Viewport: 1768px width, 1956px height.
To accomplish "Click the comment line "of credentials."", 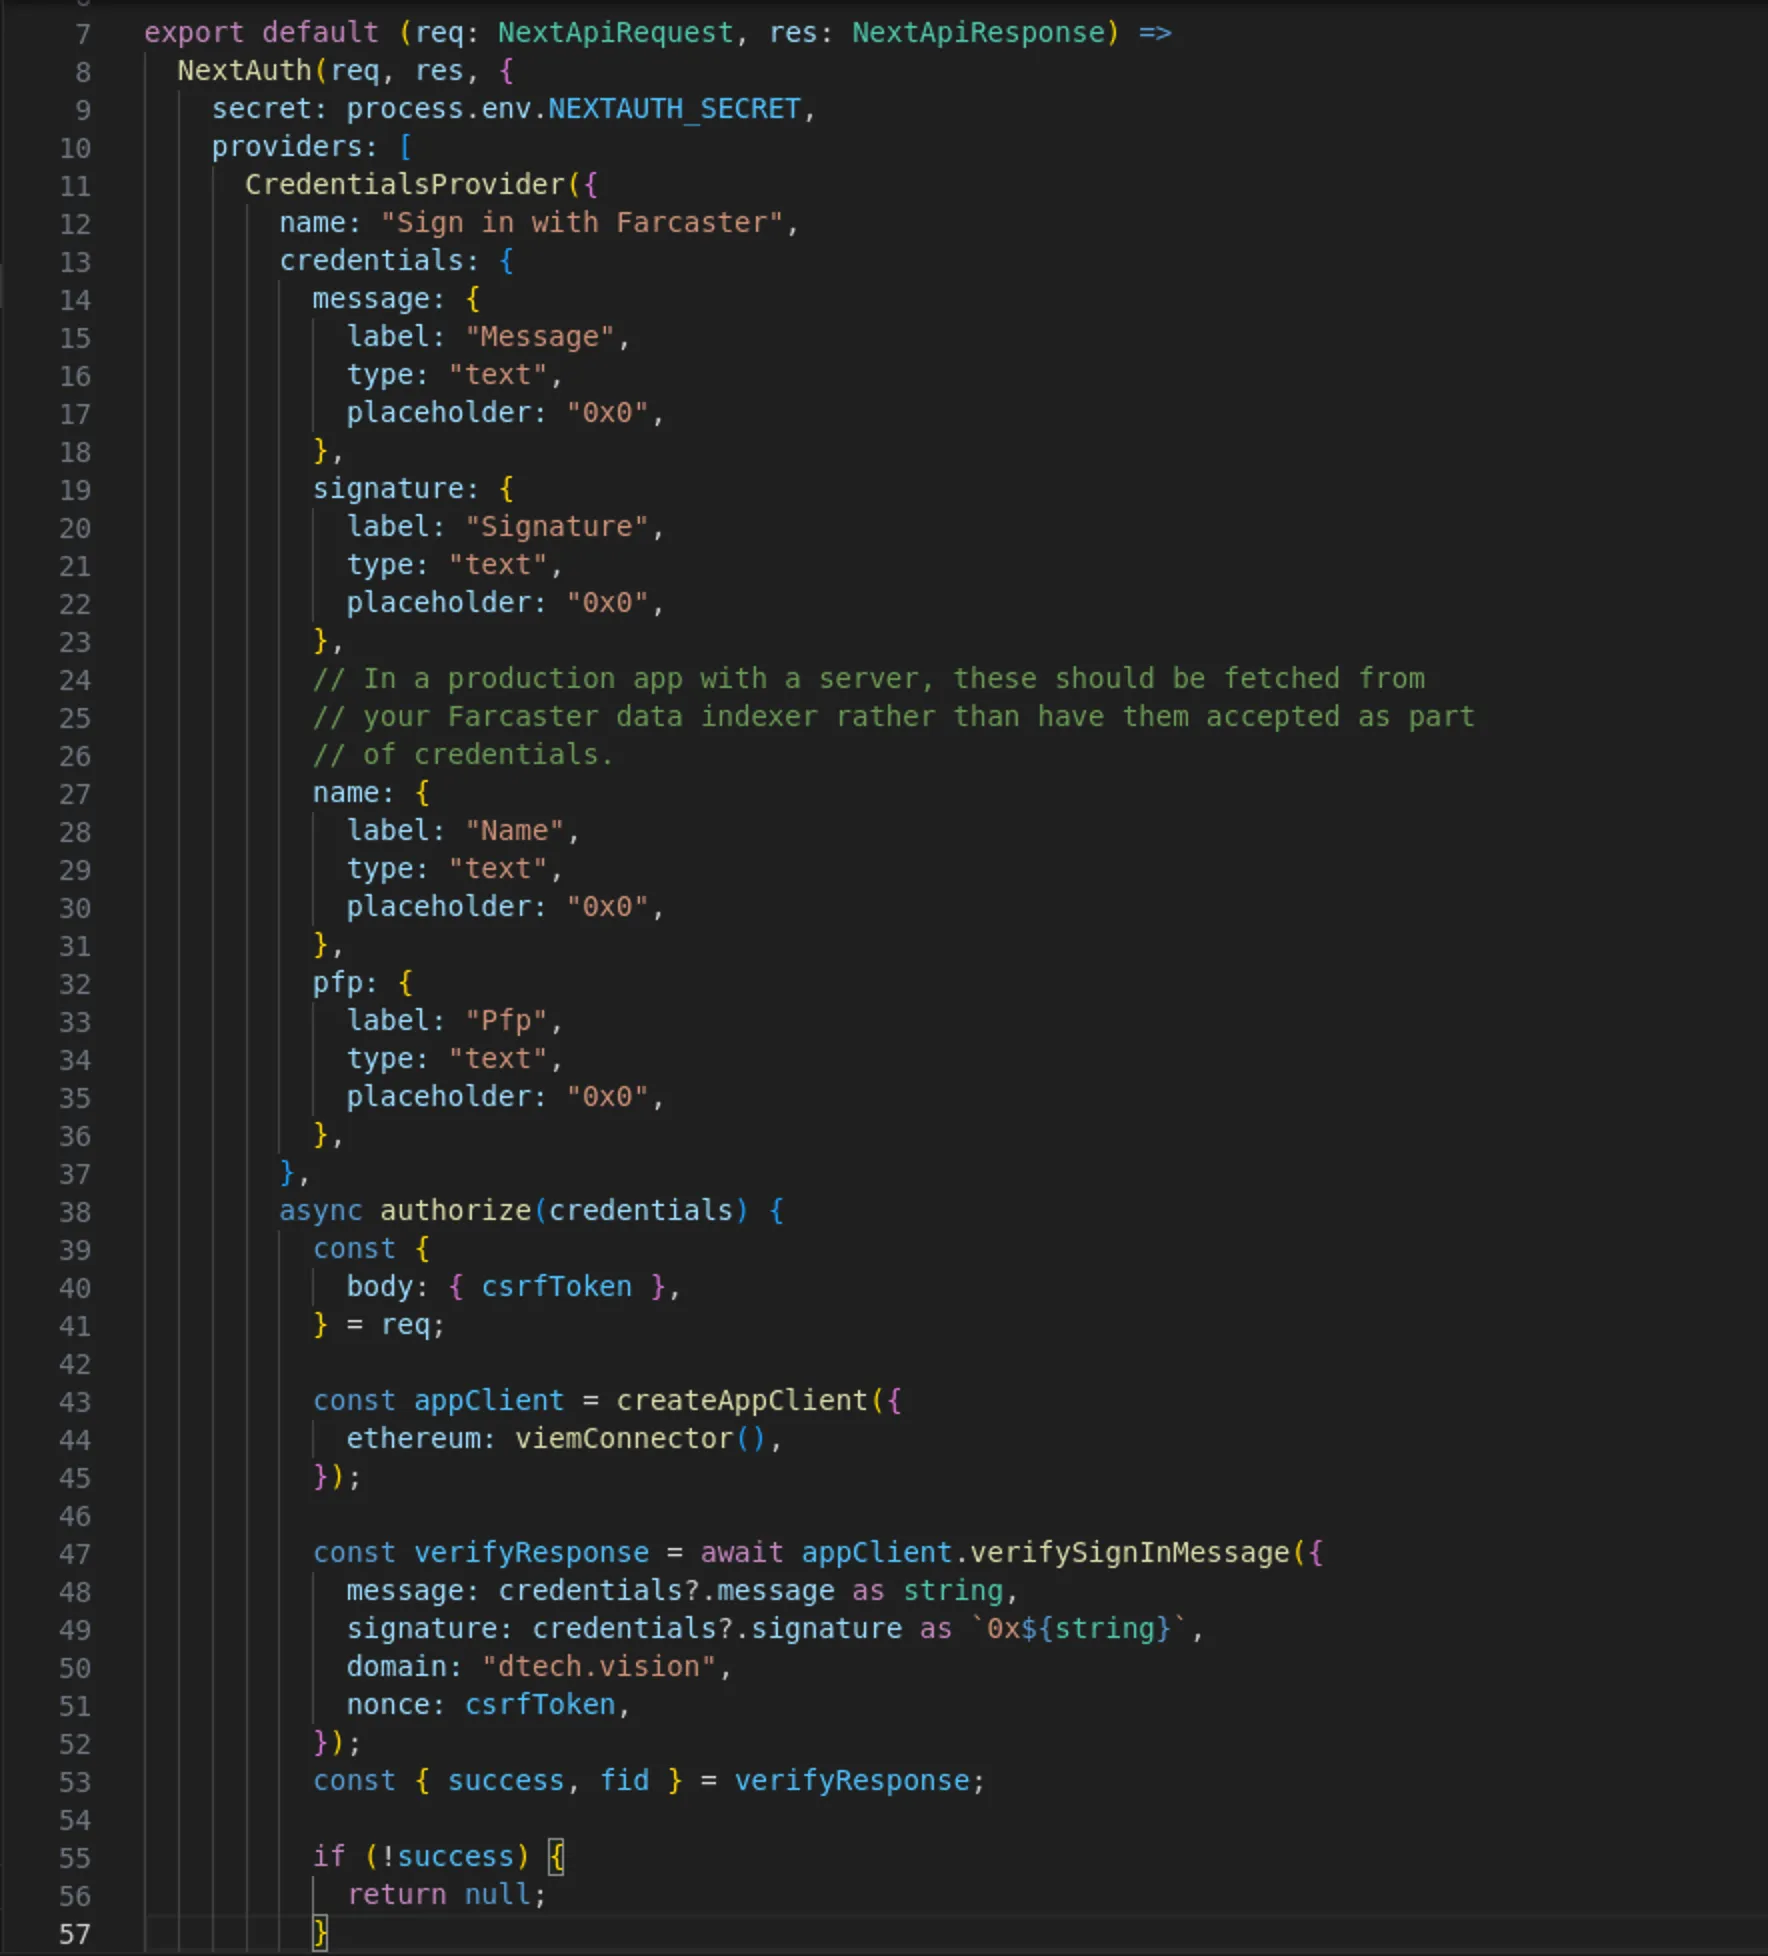I will click(x=464, y=755).
